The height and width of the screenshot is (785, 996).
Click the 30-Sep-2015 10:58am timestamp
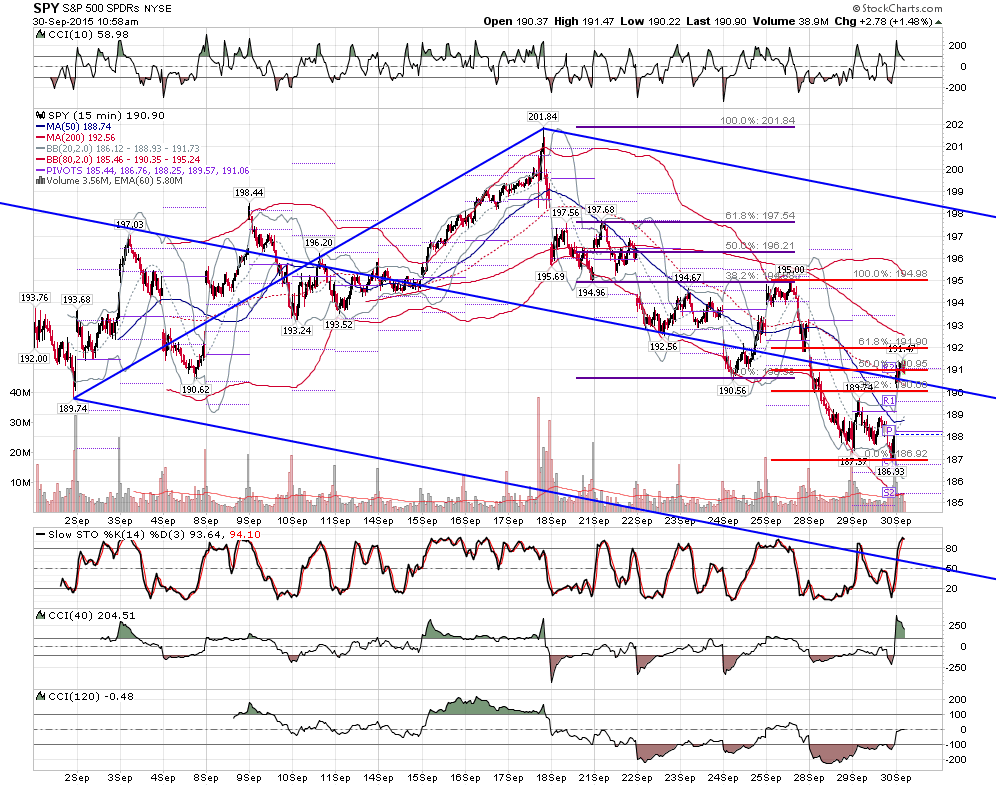click(86, 22)
